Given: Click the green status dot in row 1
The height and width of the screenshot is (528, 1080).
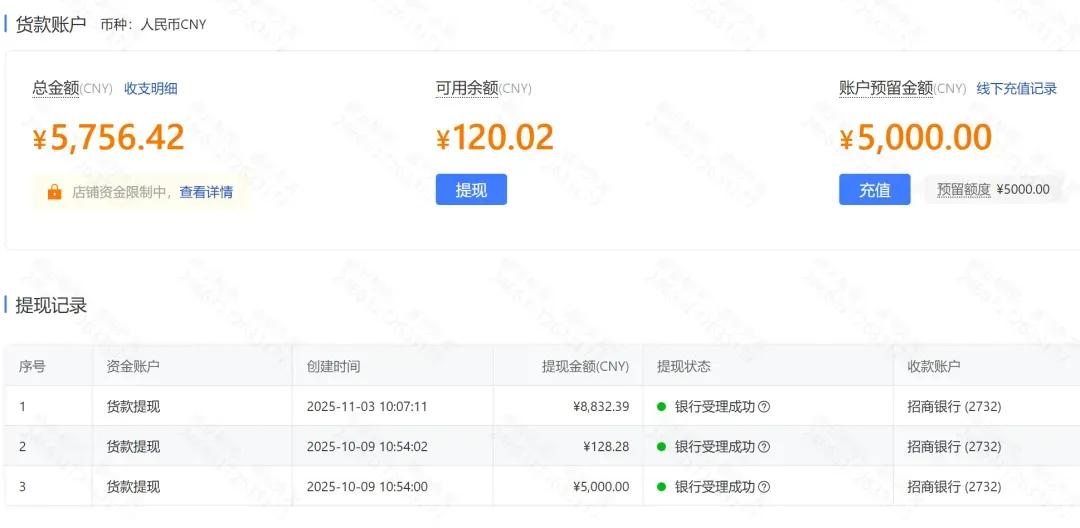Looking at the screenshot, I should (x=661, y=407).
